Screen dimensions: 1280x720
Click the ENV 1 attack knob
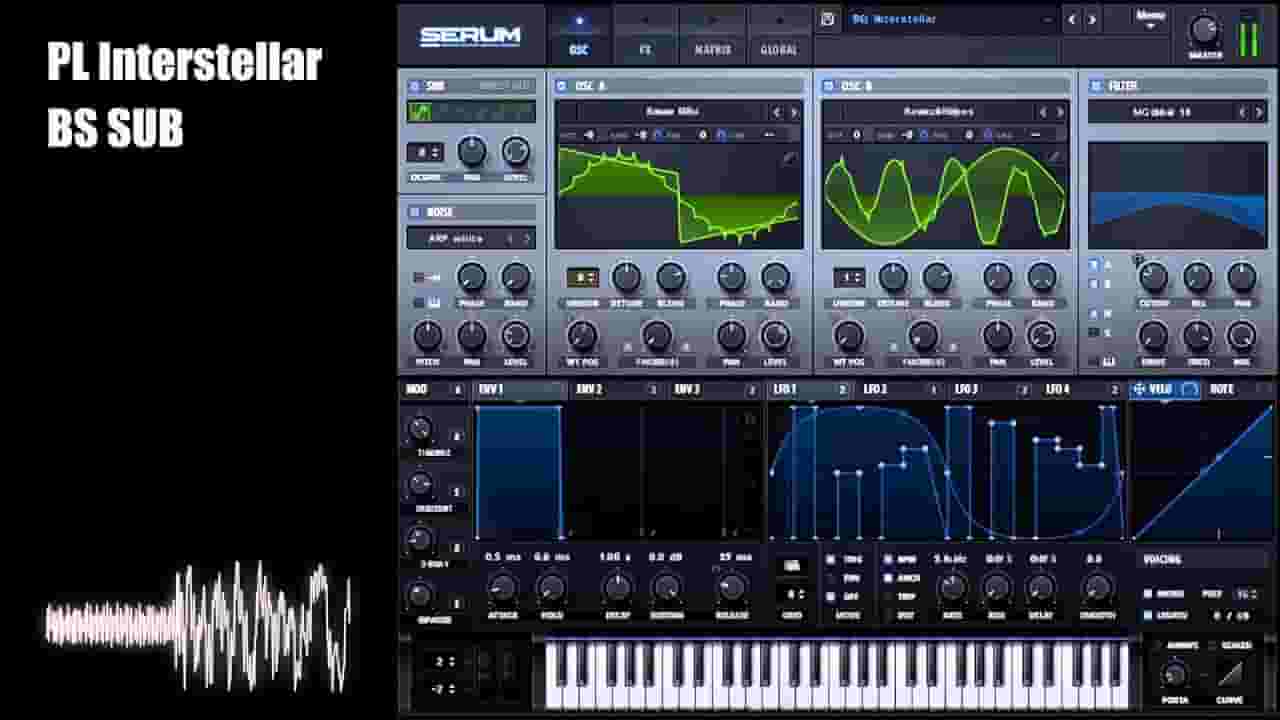pos(502,588)
